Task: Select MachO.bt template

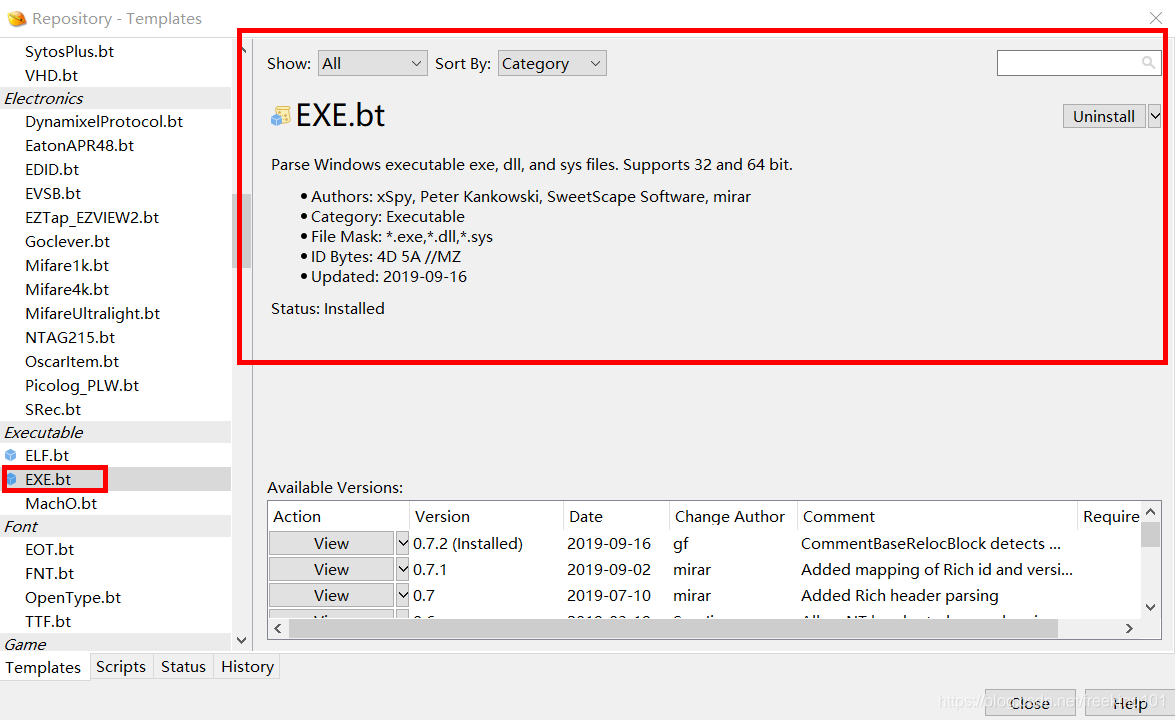Action: pyautogui.click(x=61, y=503)
